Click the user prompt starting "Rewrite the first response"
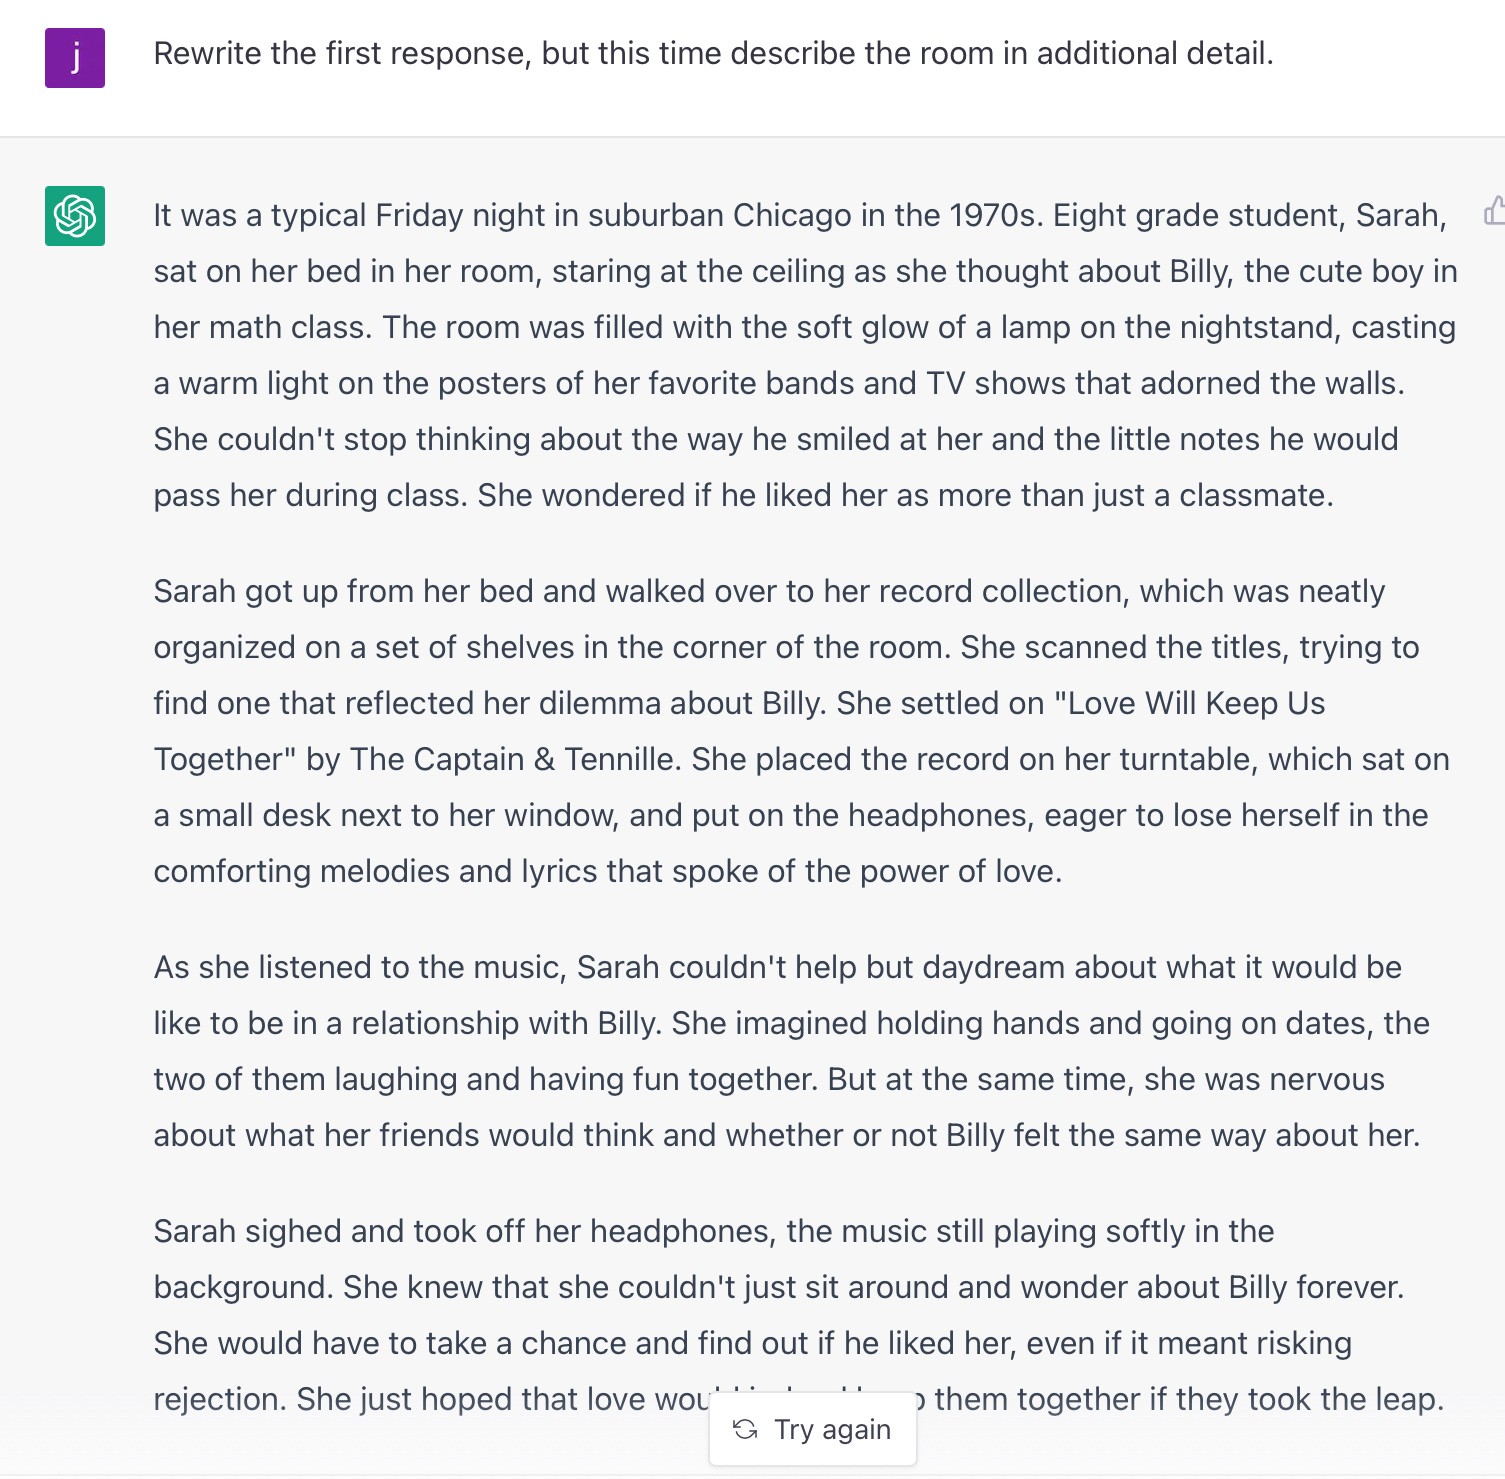 [714, 53]
